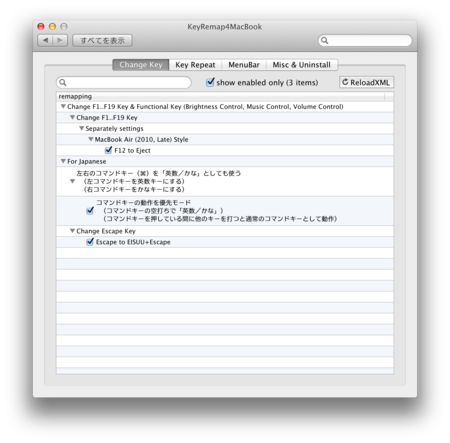Click the すべてを表示 button
Image resolution: width=450 pixels, height=443 pixels.
102,40
